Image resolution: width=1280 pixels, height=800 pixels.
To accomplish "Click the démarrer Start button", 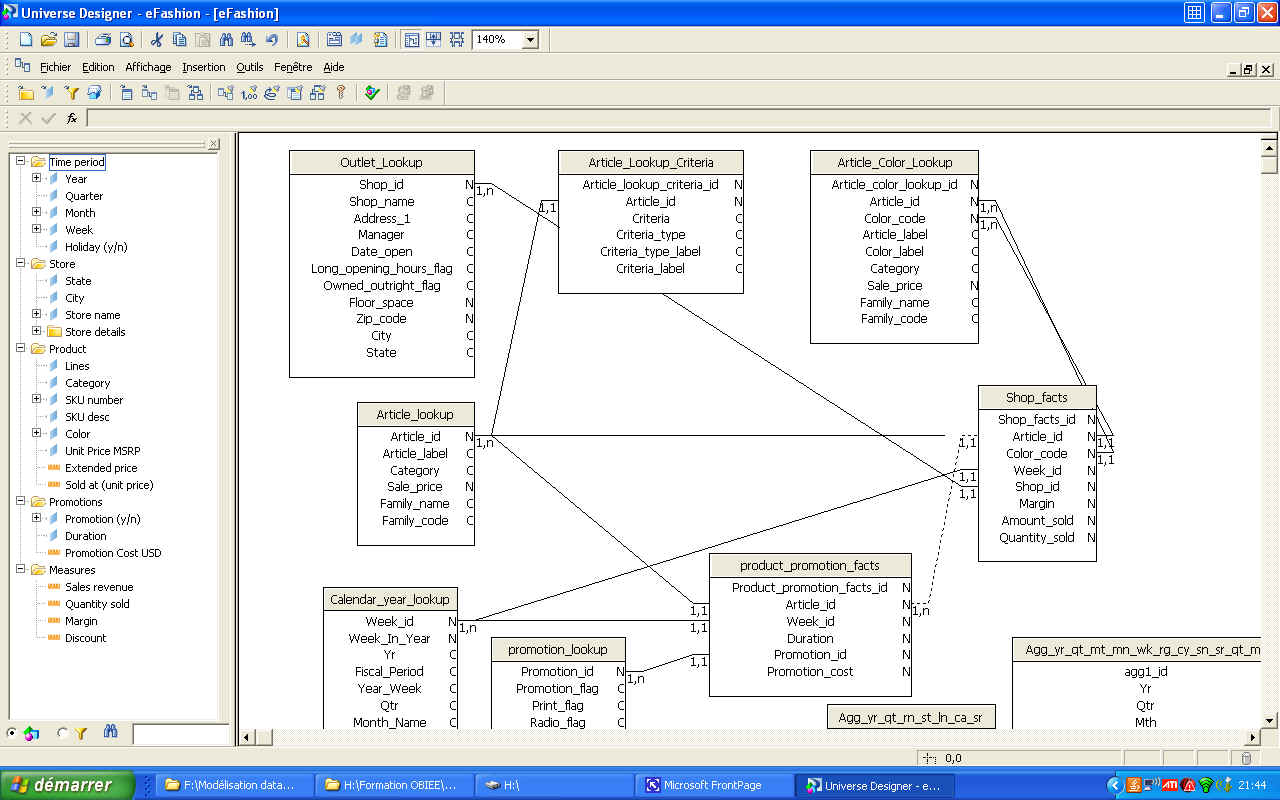I will click(x=68, y=785).
